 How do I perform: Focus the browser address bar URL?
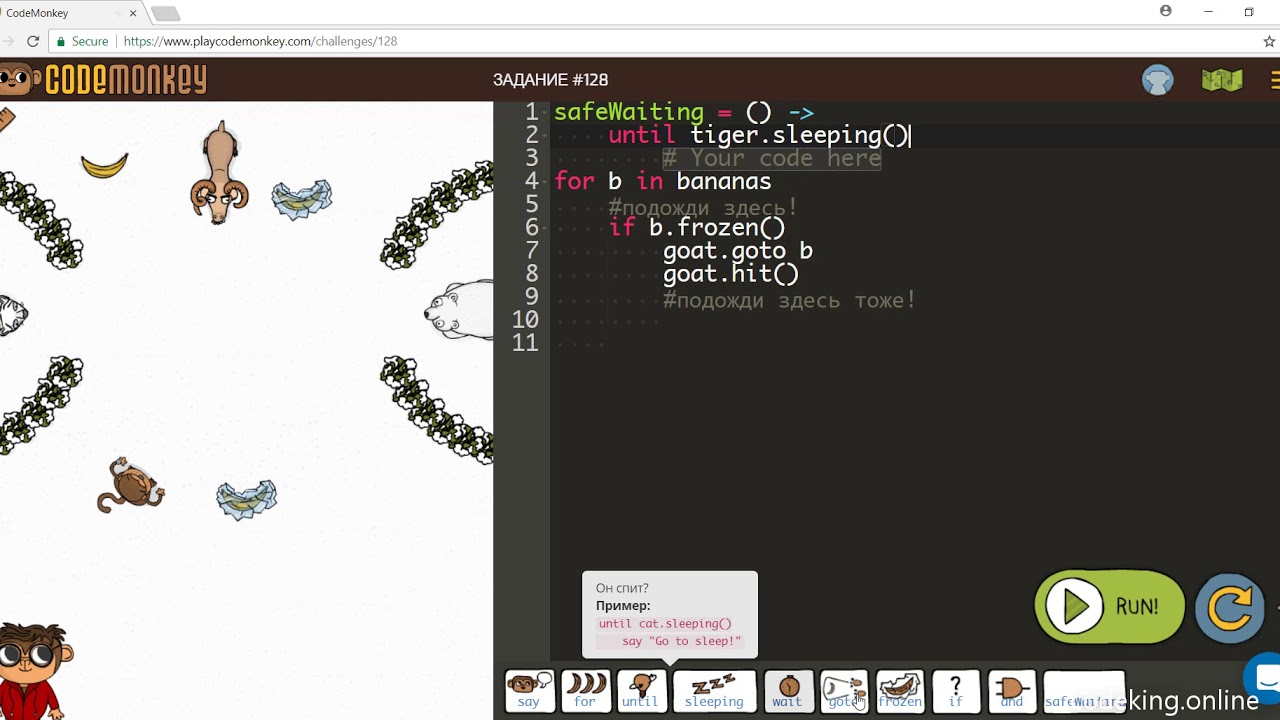(260, 41)
